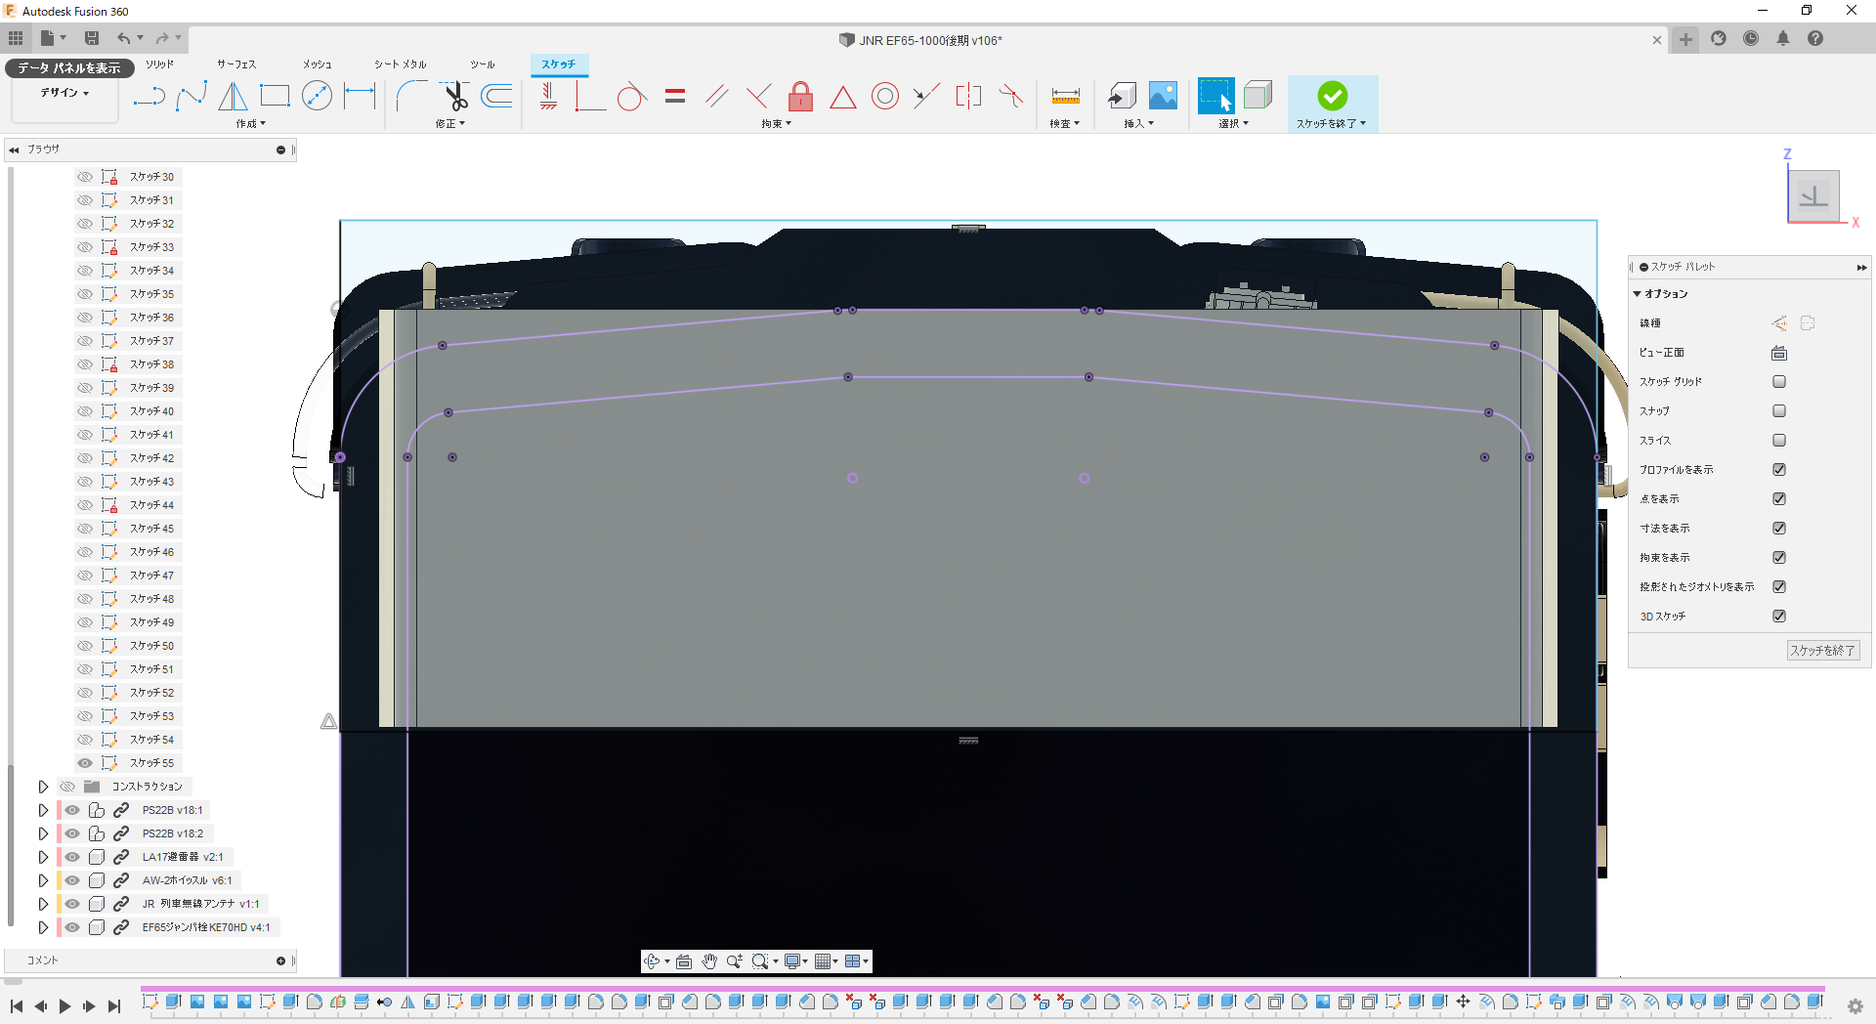Activate the Sketch Dimension tool

click(x=359, y=96)
